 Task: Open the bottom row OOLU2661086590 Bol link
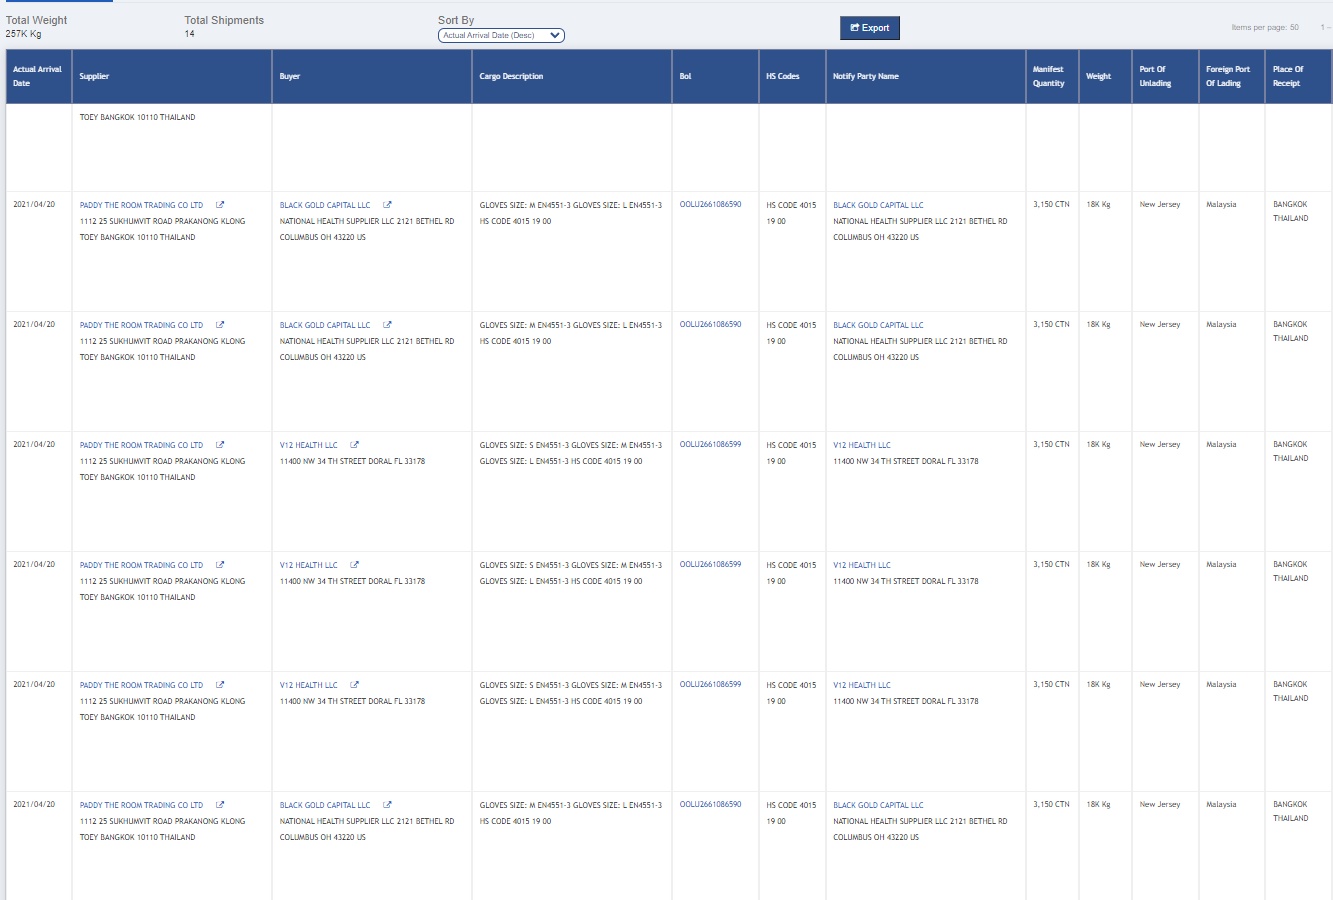pyautogui.click(x=710, y=805)
